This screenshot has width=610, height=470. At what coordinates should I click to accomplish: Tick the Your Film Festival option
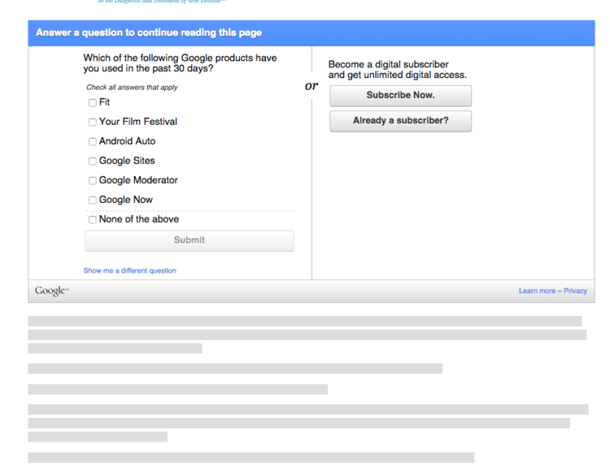tap(92, 122)
